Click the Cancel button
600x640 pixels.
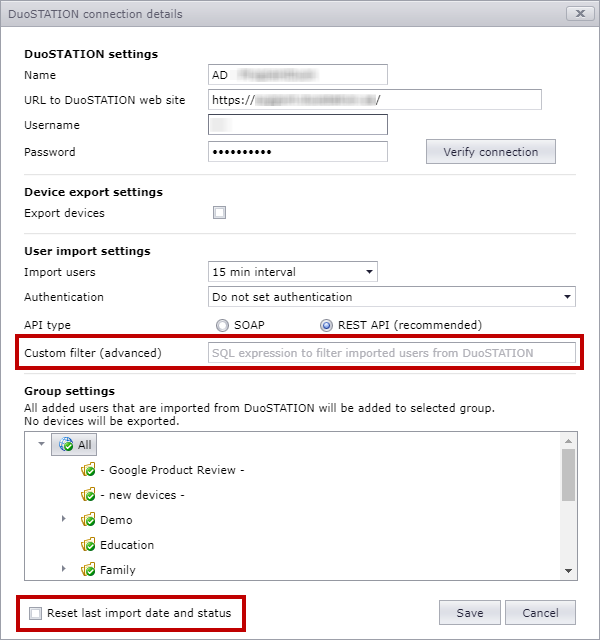(540, 613)
